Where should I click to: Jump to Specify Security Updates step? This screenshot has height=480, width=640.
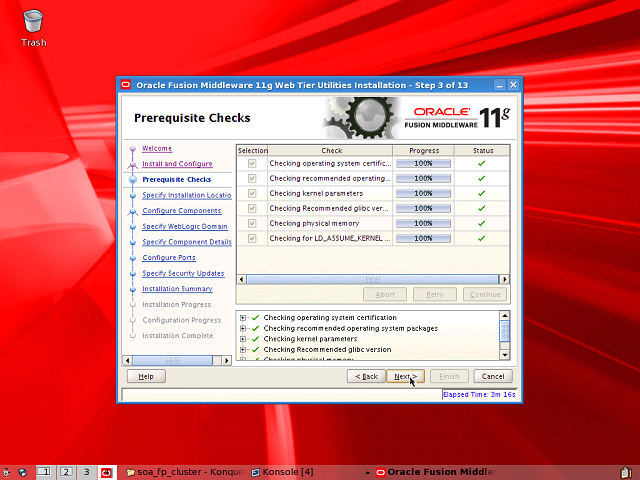(x=183, y=273)
